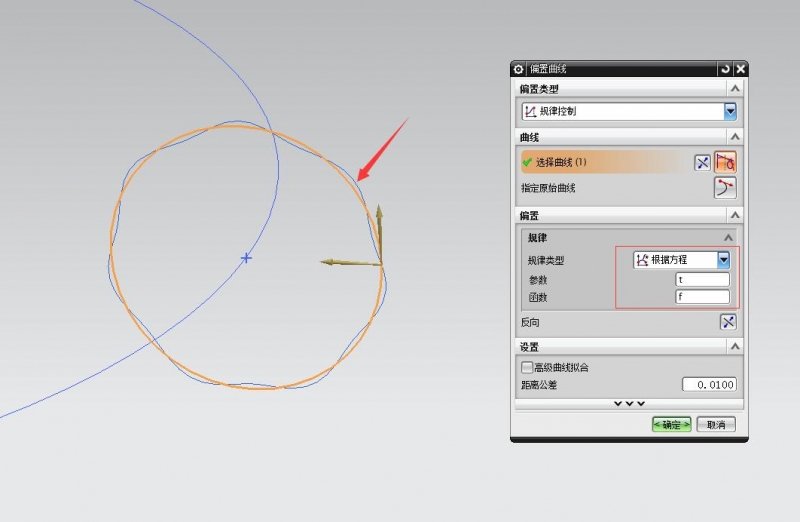Click the point constructor icon beside 选择曲线

pyautogui.click(x=701, y=162)
